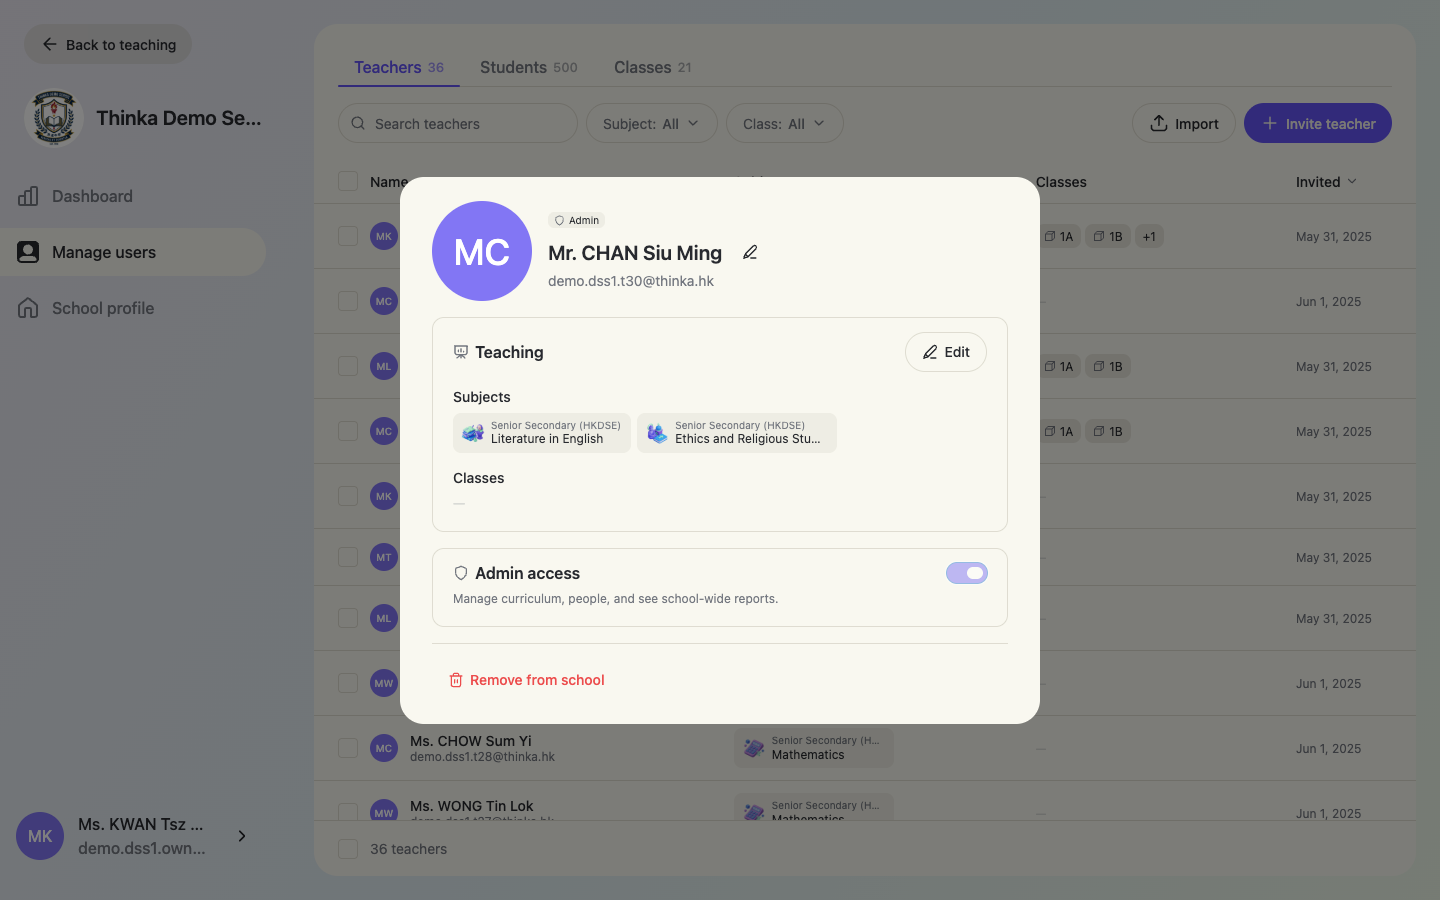Expand the Subject: All dropdown
This screenshot has height=900, width=1440.
click(652, 123)
